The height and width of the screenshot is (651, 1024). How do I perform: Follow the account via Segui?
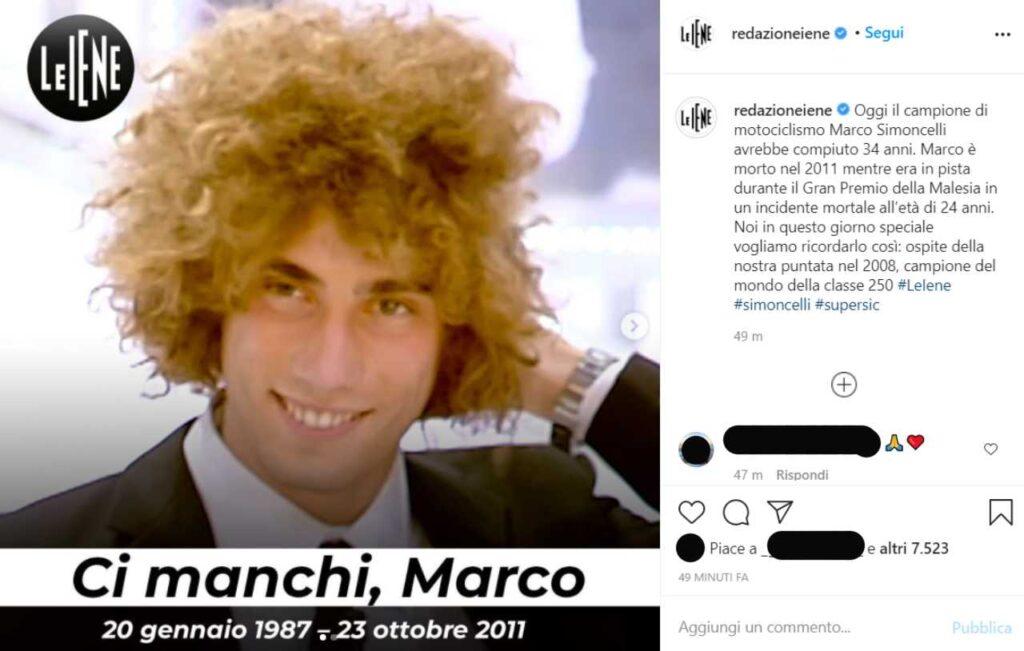click(x=884, y=33)
